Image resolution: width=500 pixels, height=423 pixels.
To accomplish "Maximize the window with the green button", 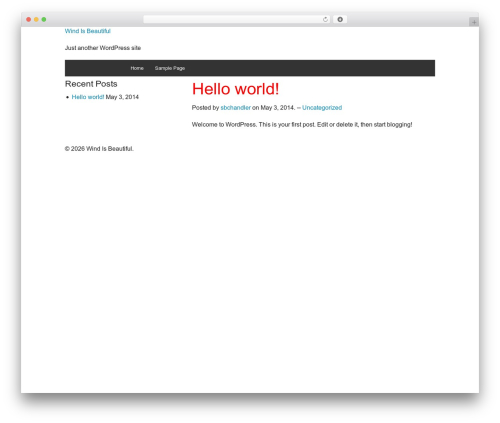I will [44, 20].
